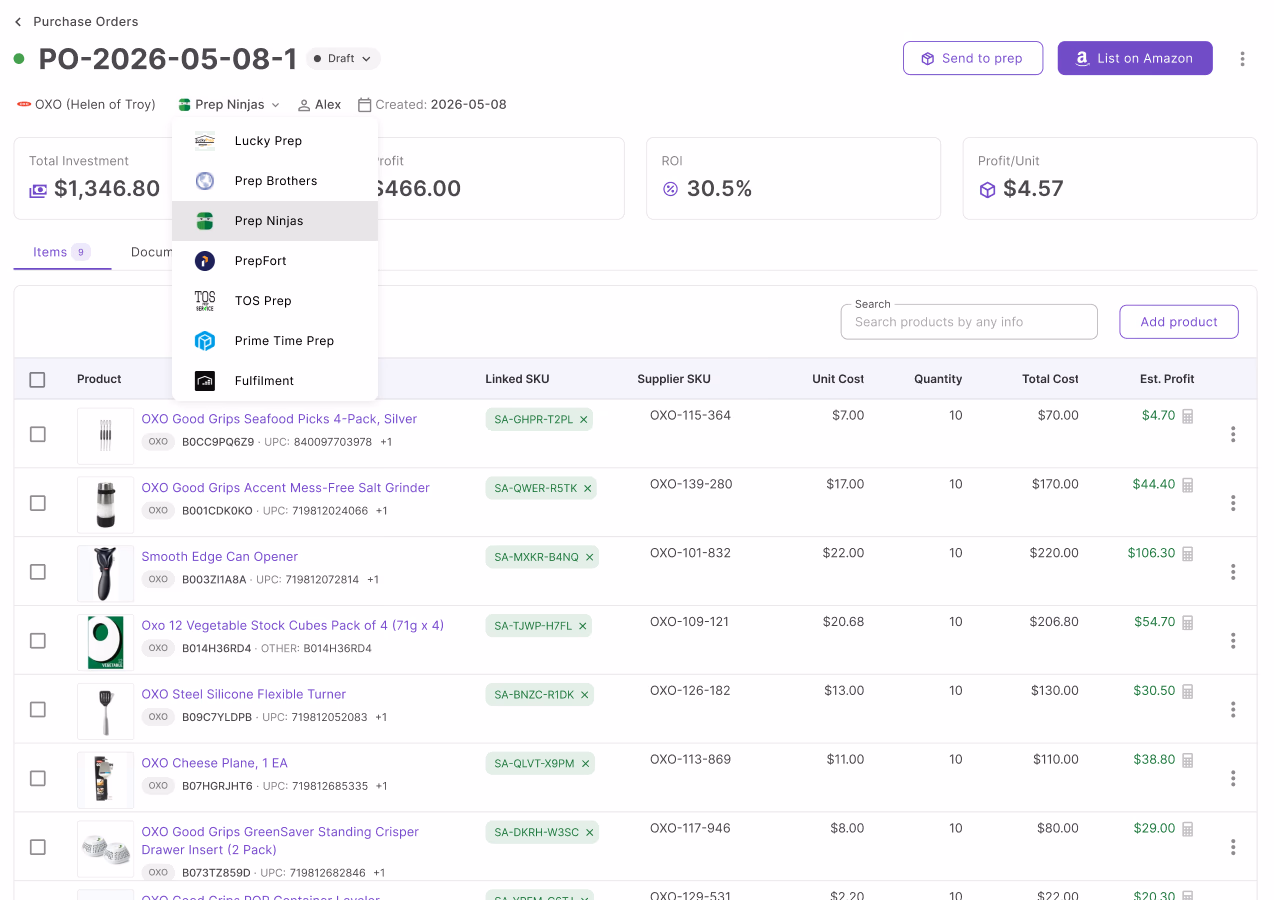
Task: Click the Fulfilment logo icon
Action: click(x=205, y=381)
